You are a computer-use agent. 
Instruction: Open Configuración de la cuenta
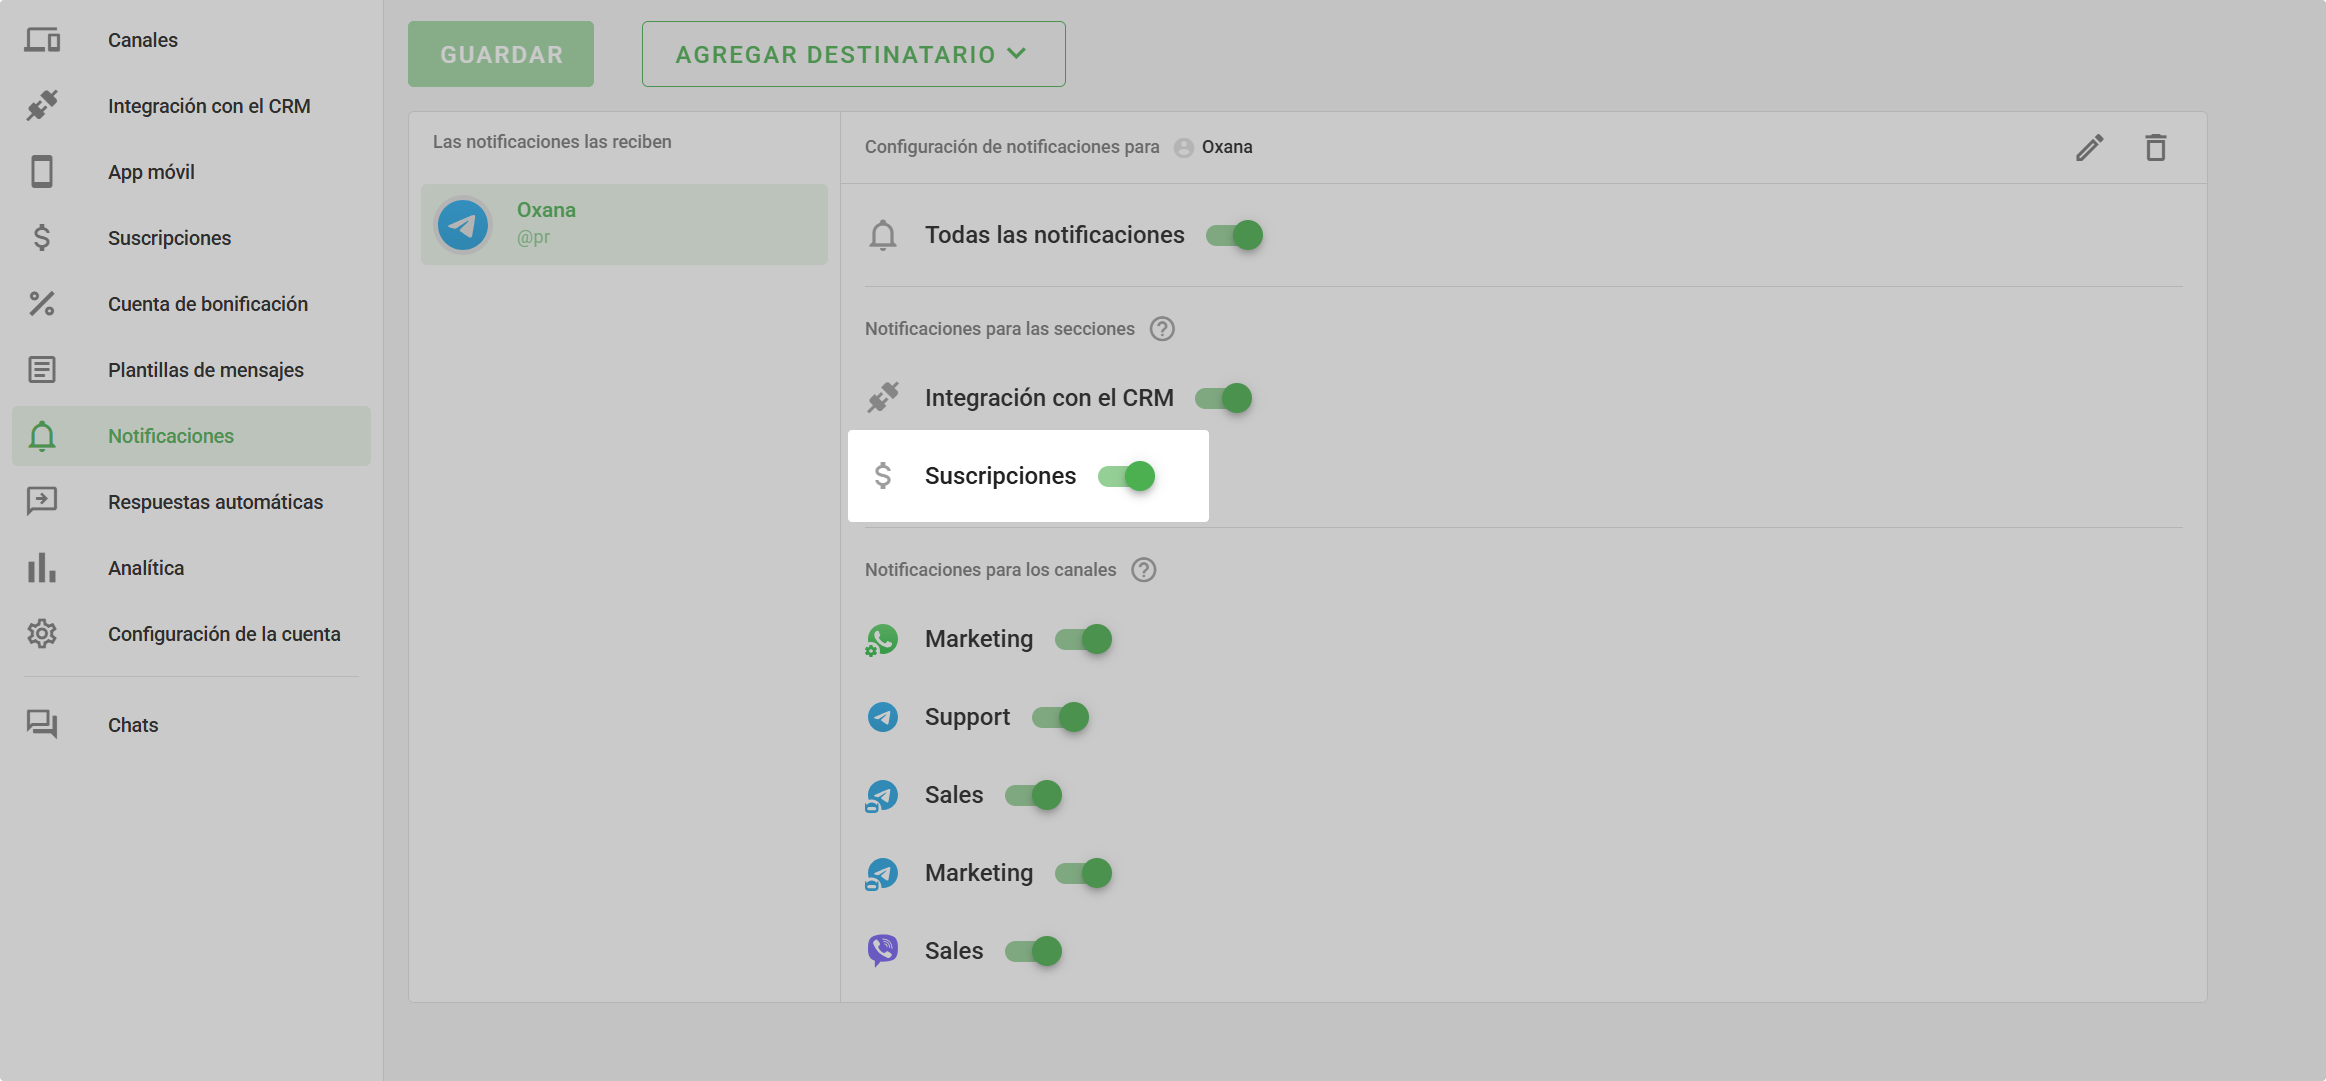pyautogui.click(x=191, y=634)
